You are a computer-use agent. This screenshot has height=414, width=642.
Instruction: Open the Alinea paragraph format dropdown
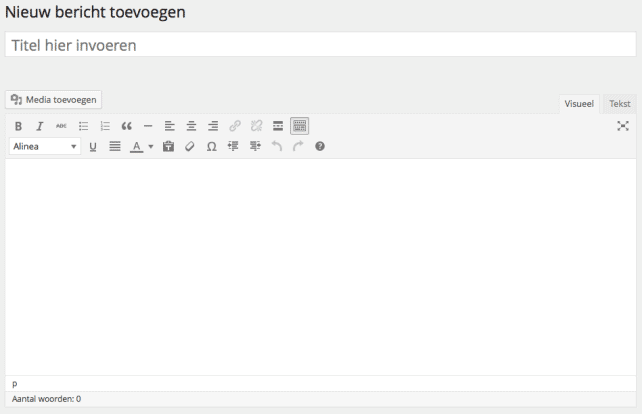pos(45,147)
